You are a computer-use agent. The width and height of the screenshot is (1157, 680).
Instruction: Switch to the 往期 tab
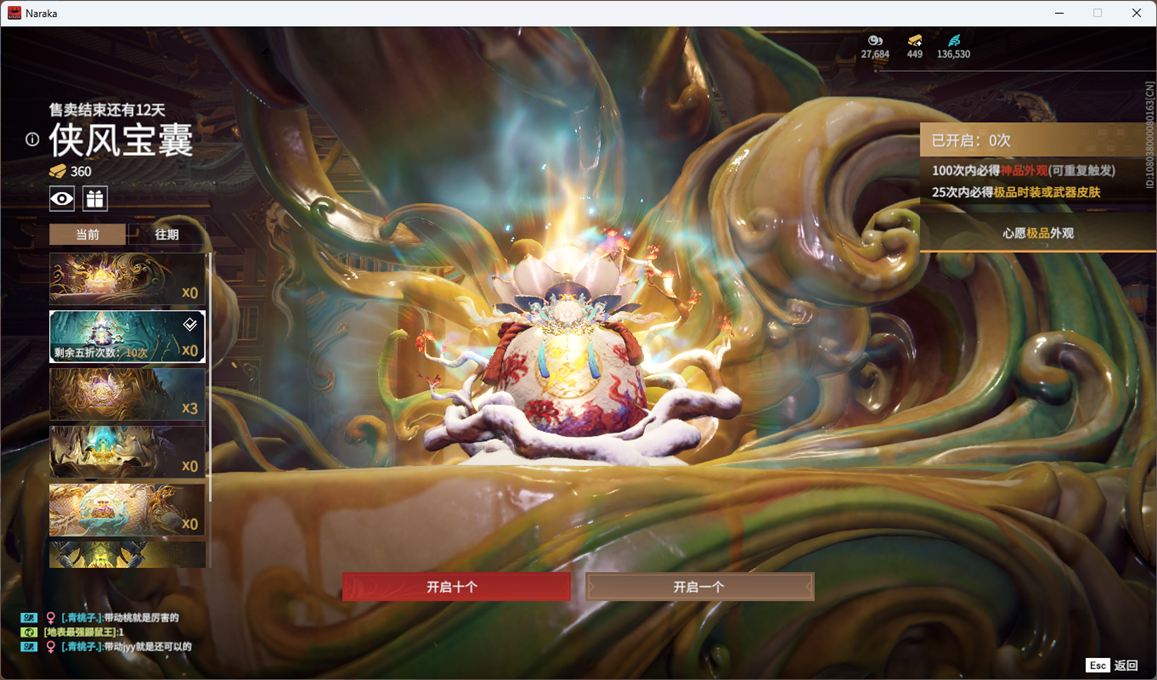(167, 234)
